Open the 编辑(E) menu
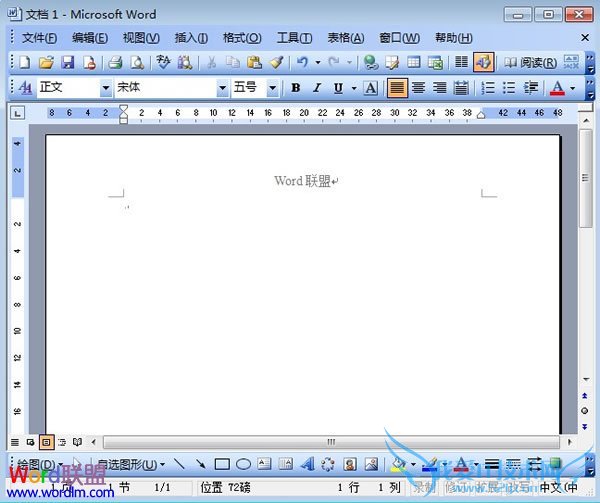Screen dimensions: 600x503 click(90, 38)
